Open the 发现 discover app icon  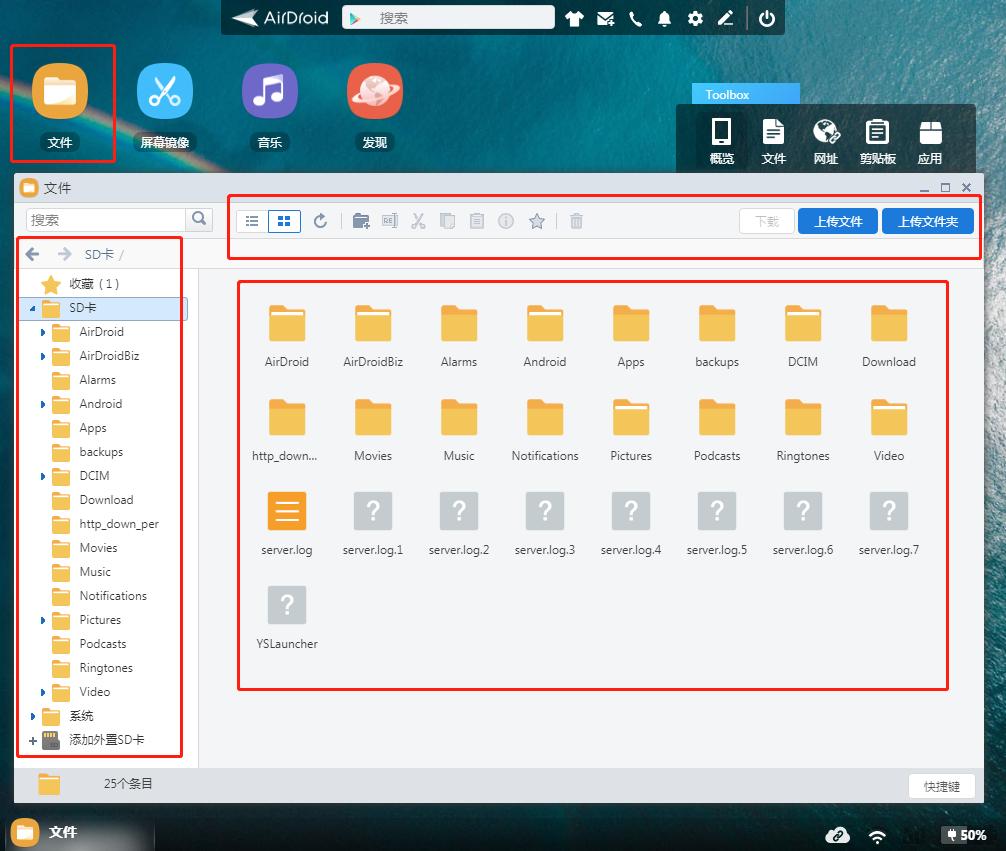[374, 92]
